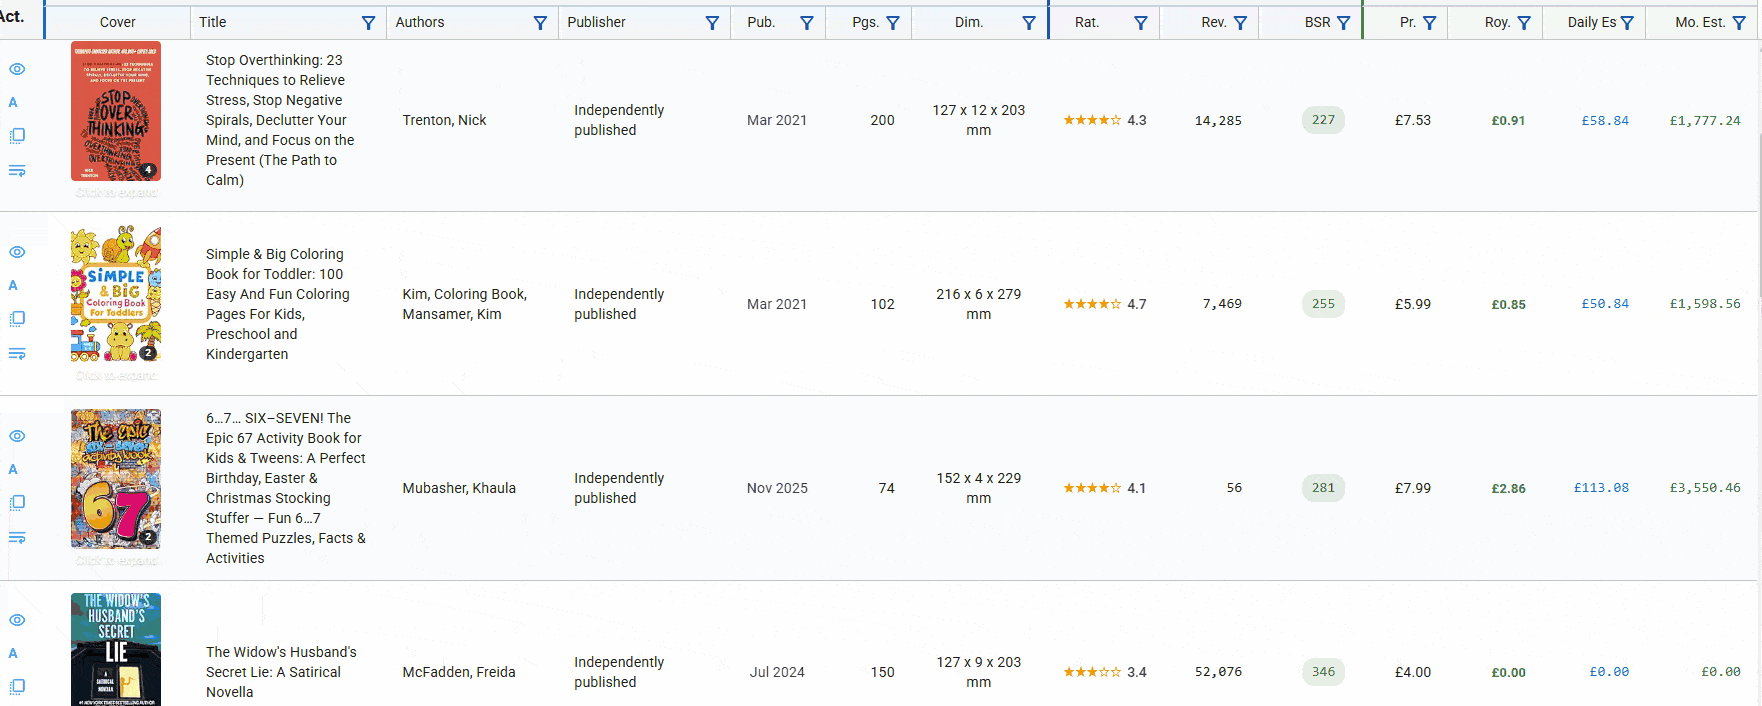This screenshot has width=1762, height=706.
Task: Expand The Widow's Husband's Secret Lie cover
Action: pyautogui.click(x=116, y=650)
